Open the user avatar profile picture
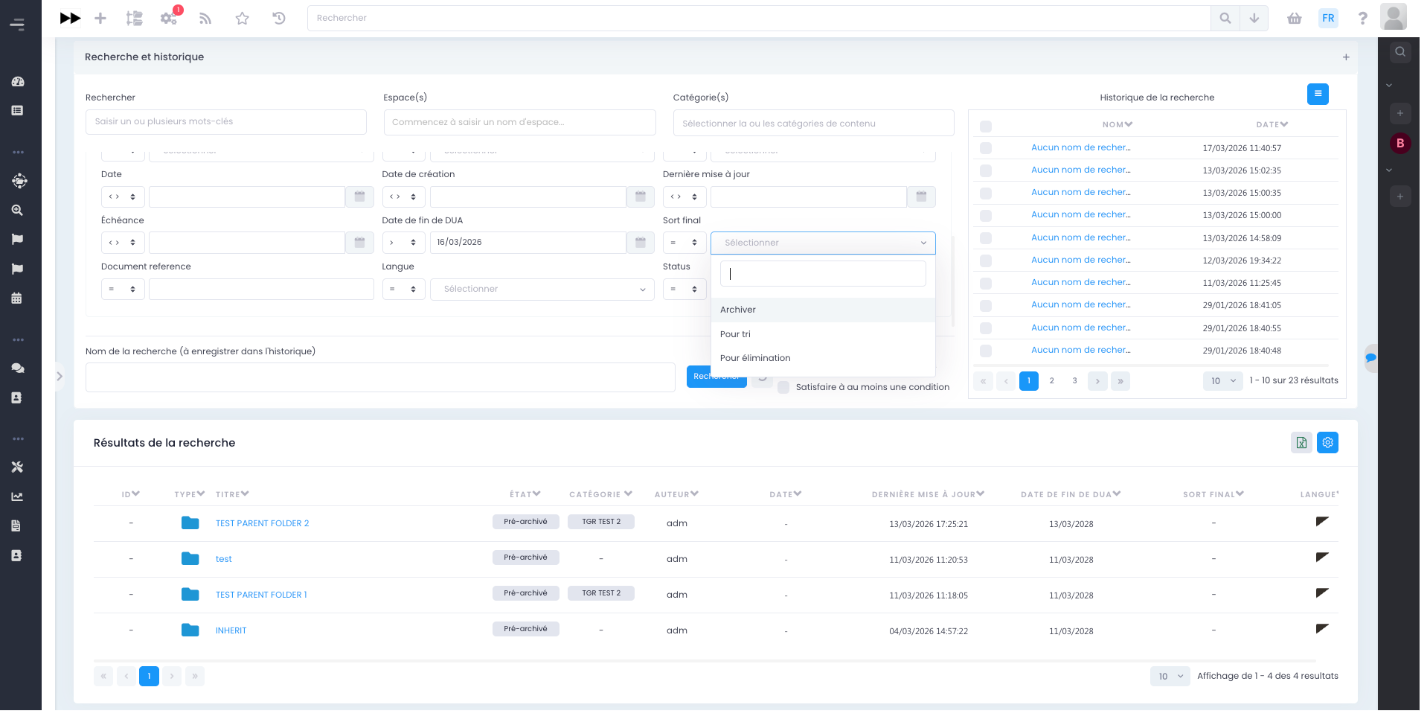The height and width of the screenshot is (711, 1420). pyautogui.click(x=1393, y=17)
